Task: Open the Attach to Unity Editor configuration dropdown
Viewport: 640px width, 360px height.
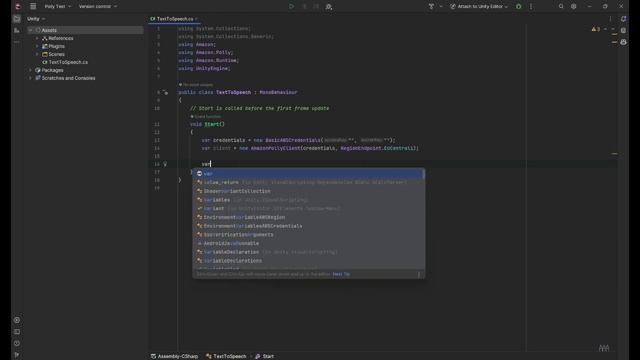Action: click(x=479, y=7)
